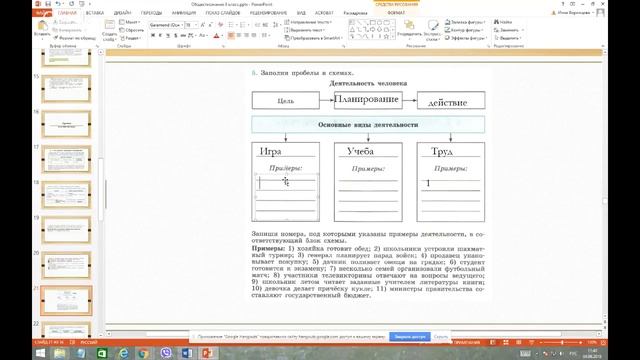The height and width of the screenshot is (360, 640).
Task: Toggle align text right
Action: tap(246, 36)
